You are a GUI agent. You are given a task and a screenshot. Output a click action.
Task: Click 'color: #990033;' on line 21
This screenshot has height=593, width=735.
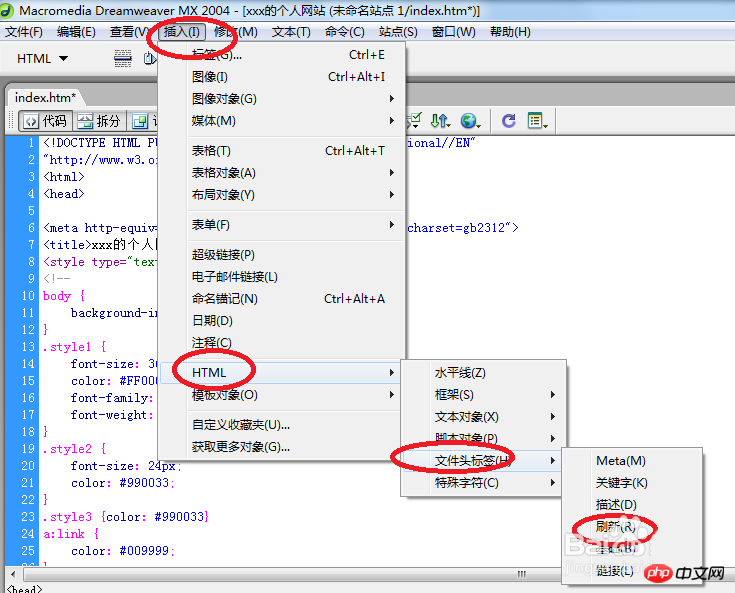coord(122,483)
